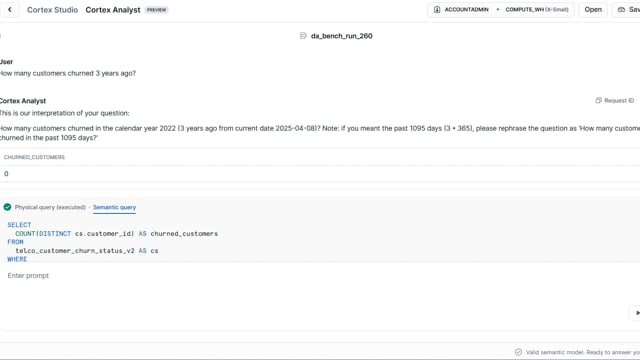Copy the Request ID via its icon

click(598, 100)
